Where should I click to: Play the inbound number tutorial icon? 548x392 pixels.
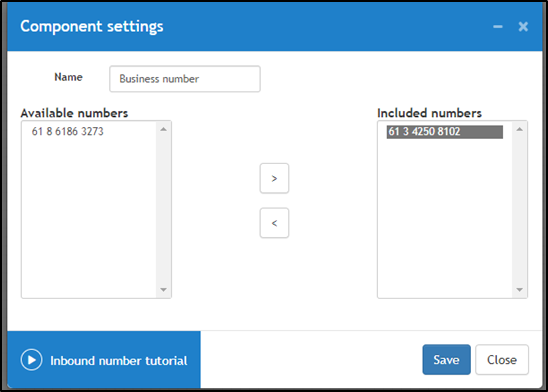pyautogui.click(x=31, y=360)
